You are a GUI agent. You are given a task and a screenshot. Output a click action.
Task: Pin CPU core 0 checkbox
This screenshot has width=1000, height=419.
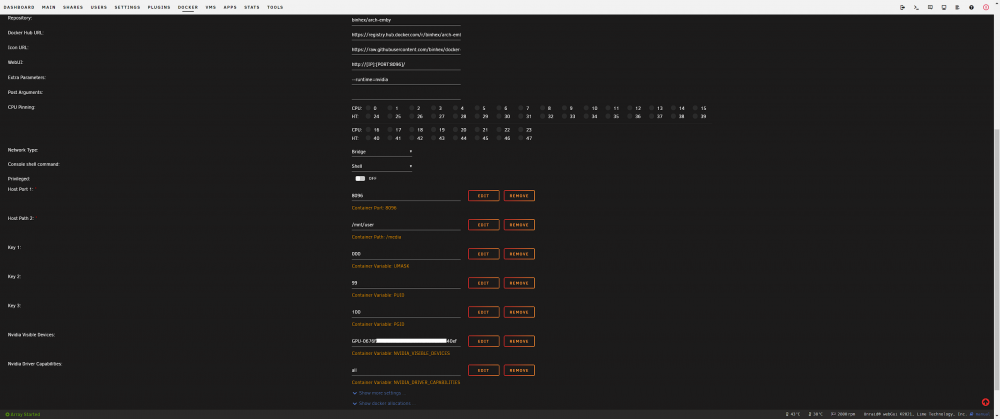coord(368,108)
